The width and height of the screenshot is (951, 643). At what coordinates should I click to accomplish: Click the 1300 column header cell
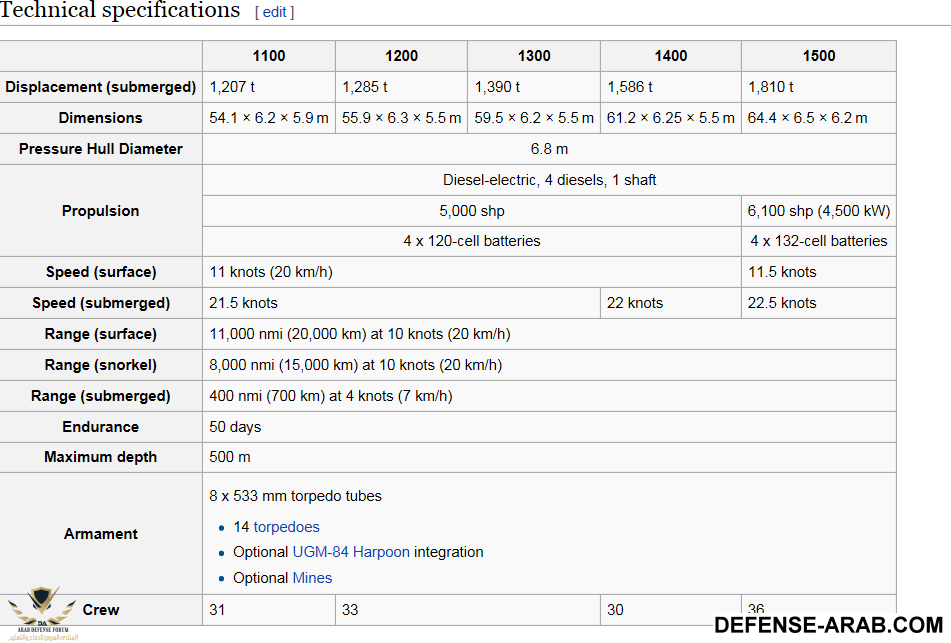pyautogui.click(x=534, y=56)
